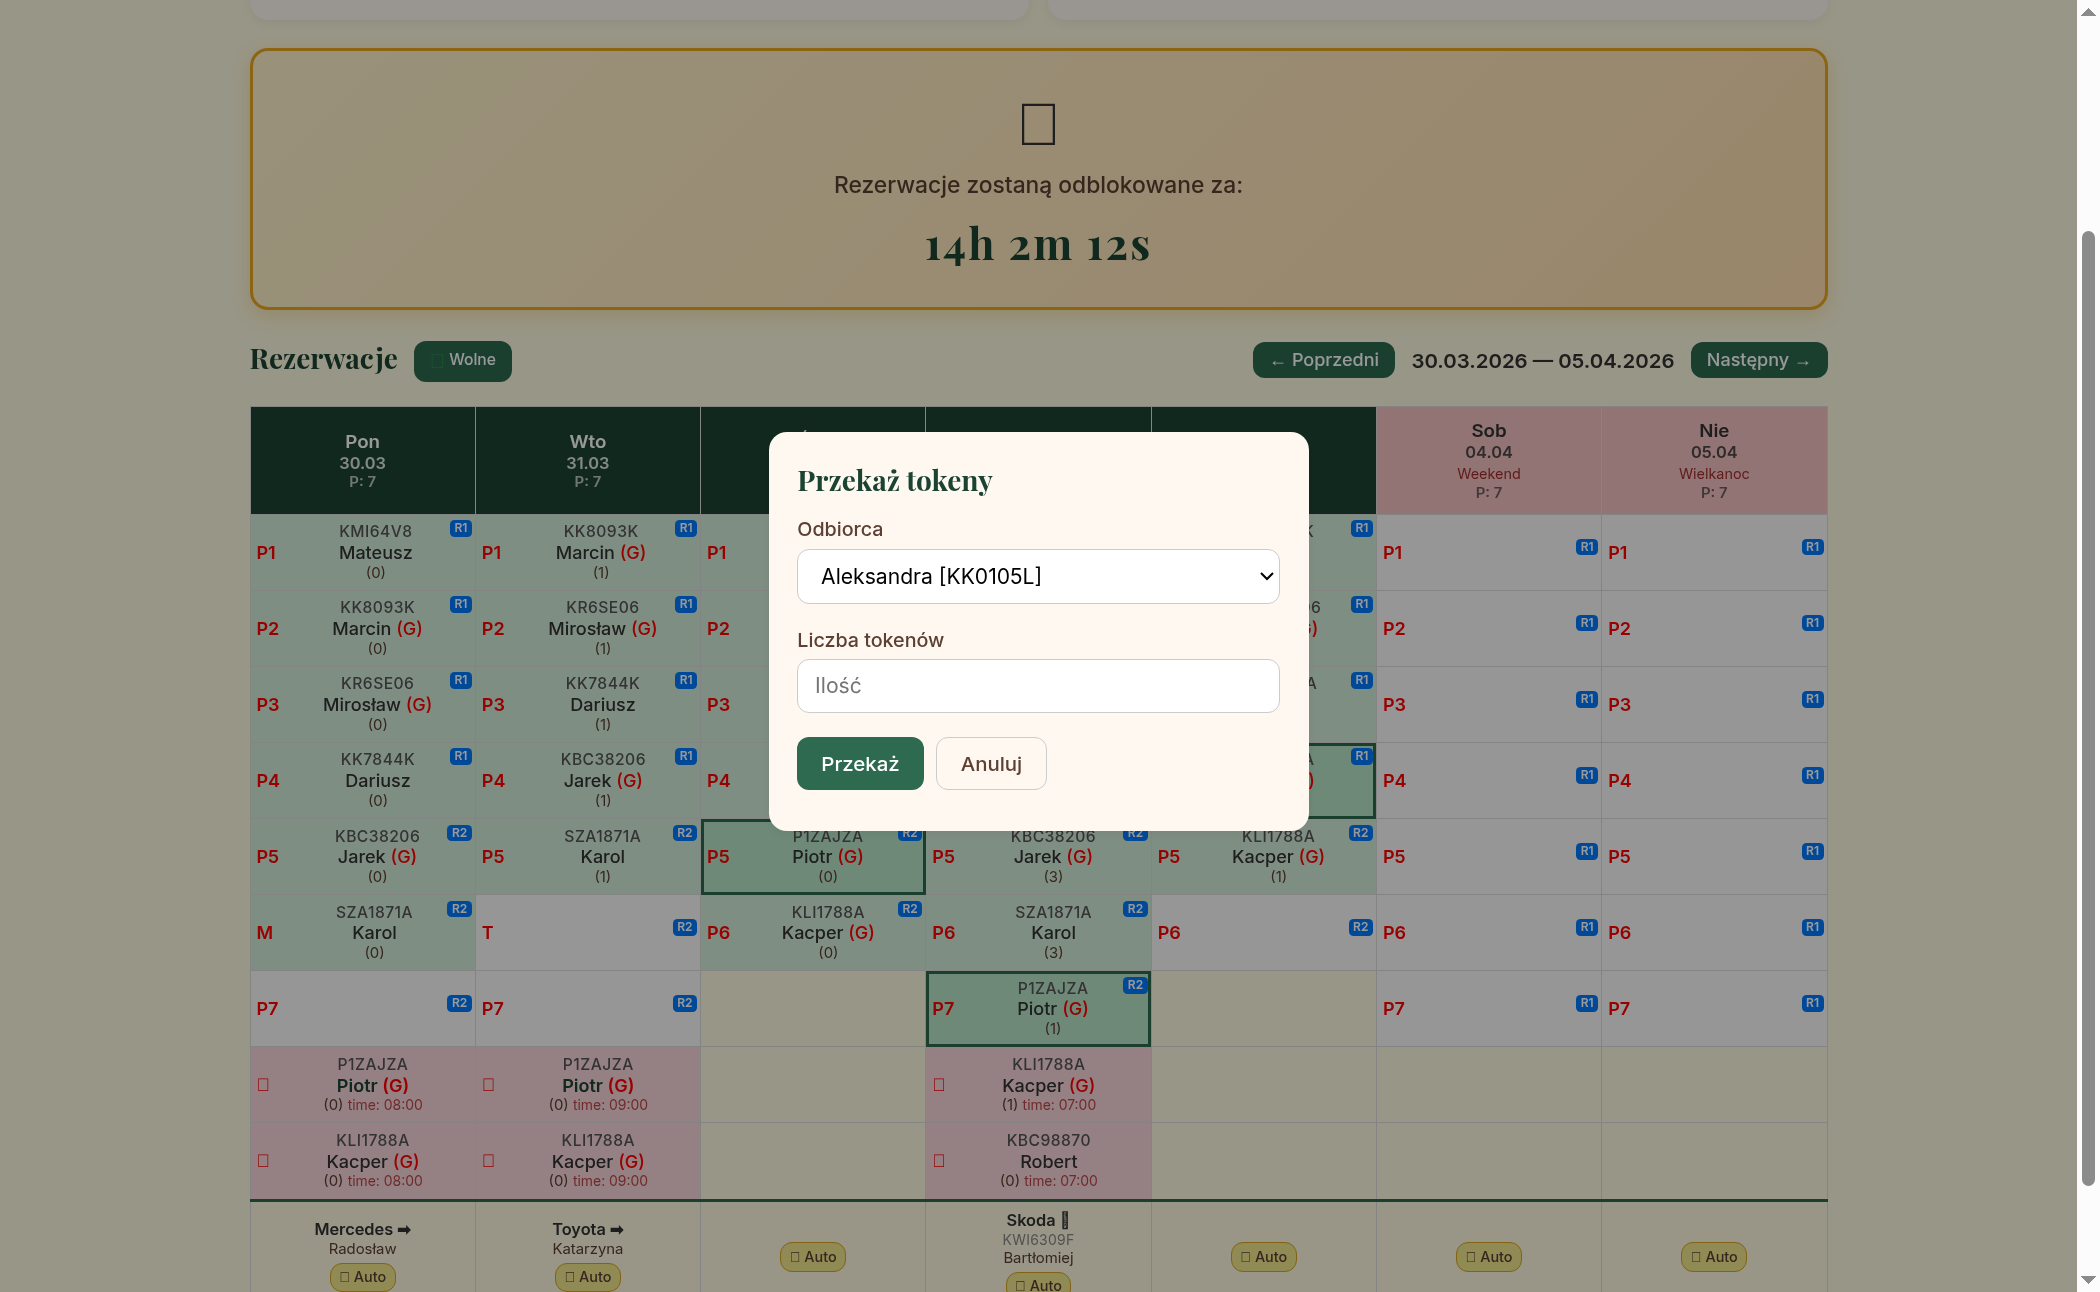Click the R2 badge on Karol's SZA1871A Monday cell

460,908
